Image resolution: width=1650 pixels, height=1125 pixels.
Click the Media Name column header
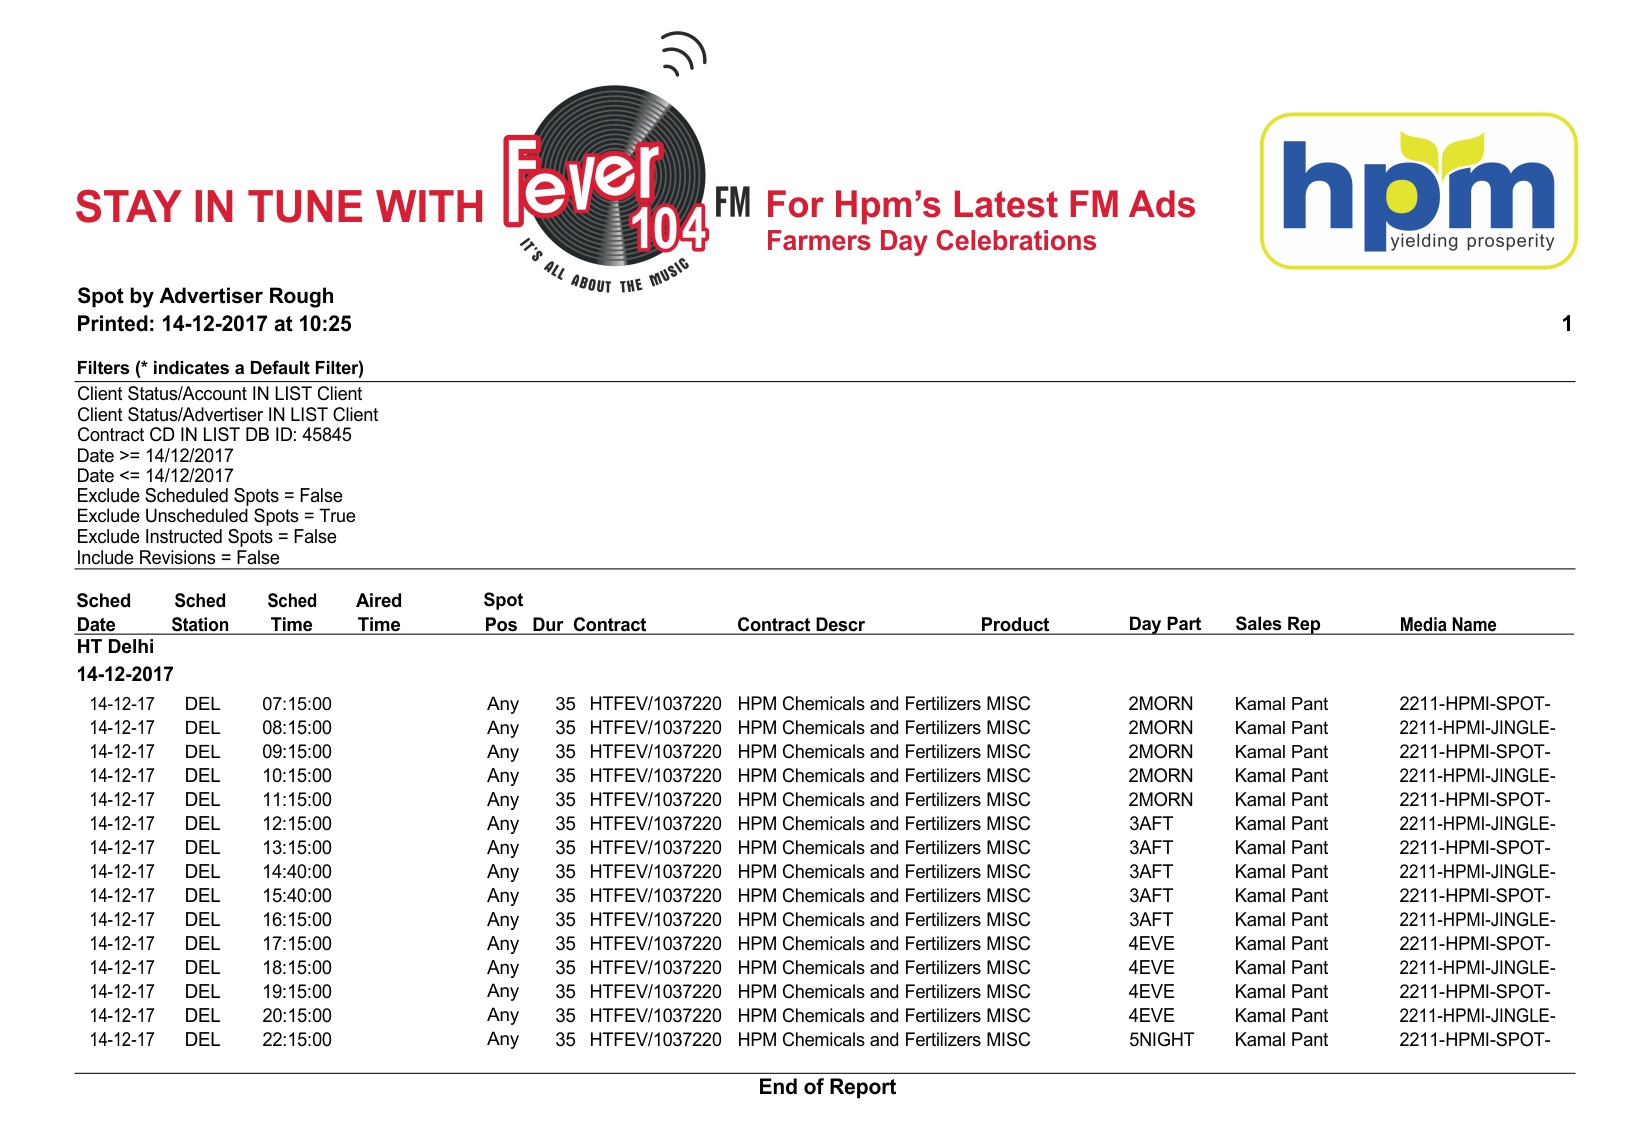[x=1448, y=625]
